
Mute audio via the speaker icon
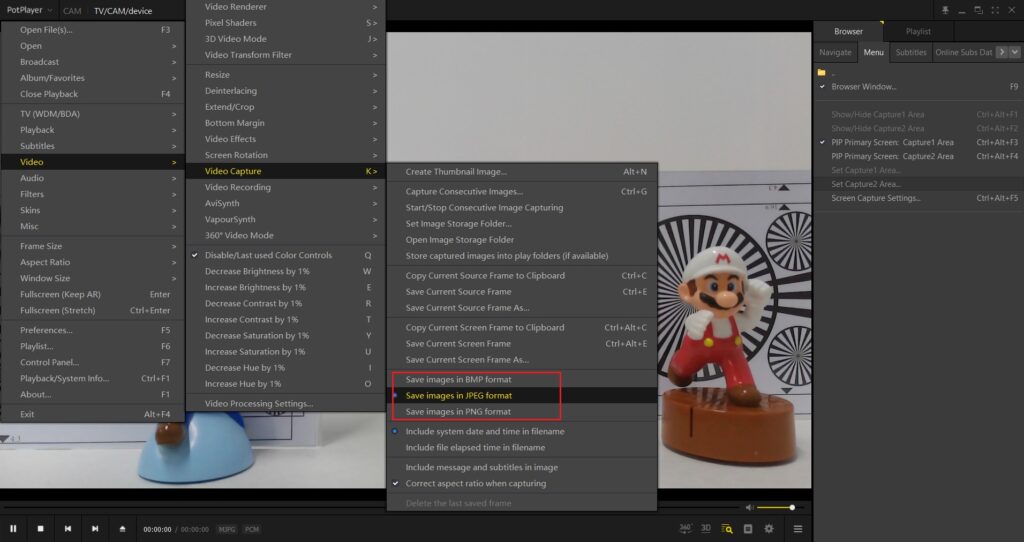pos(749,507)
